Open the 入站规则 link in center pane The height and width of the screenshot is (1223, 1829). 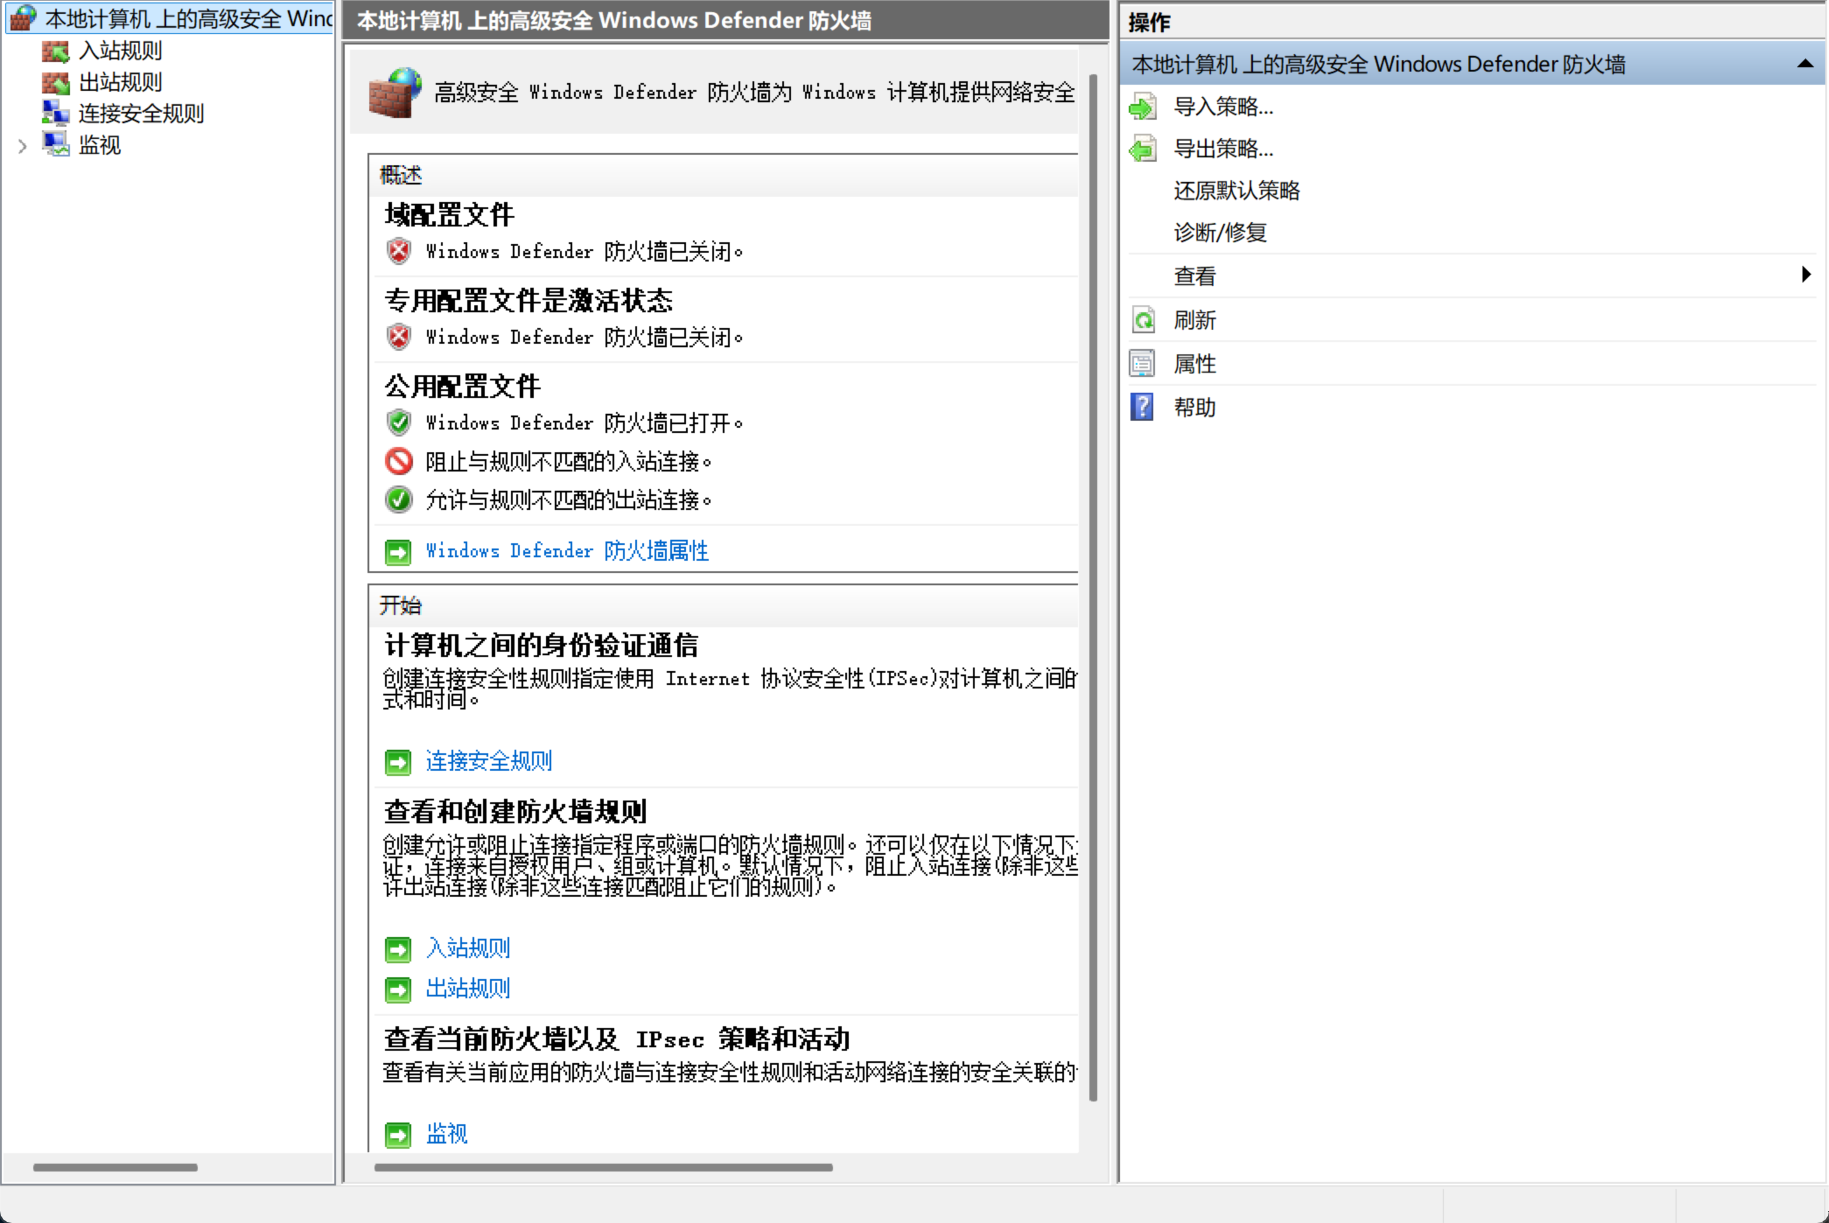click(468, 948)
